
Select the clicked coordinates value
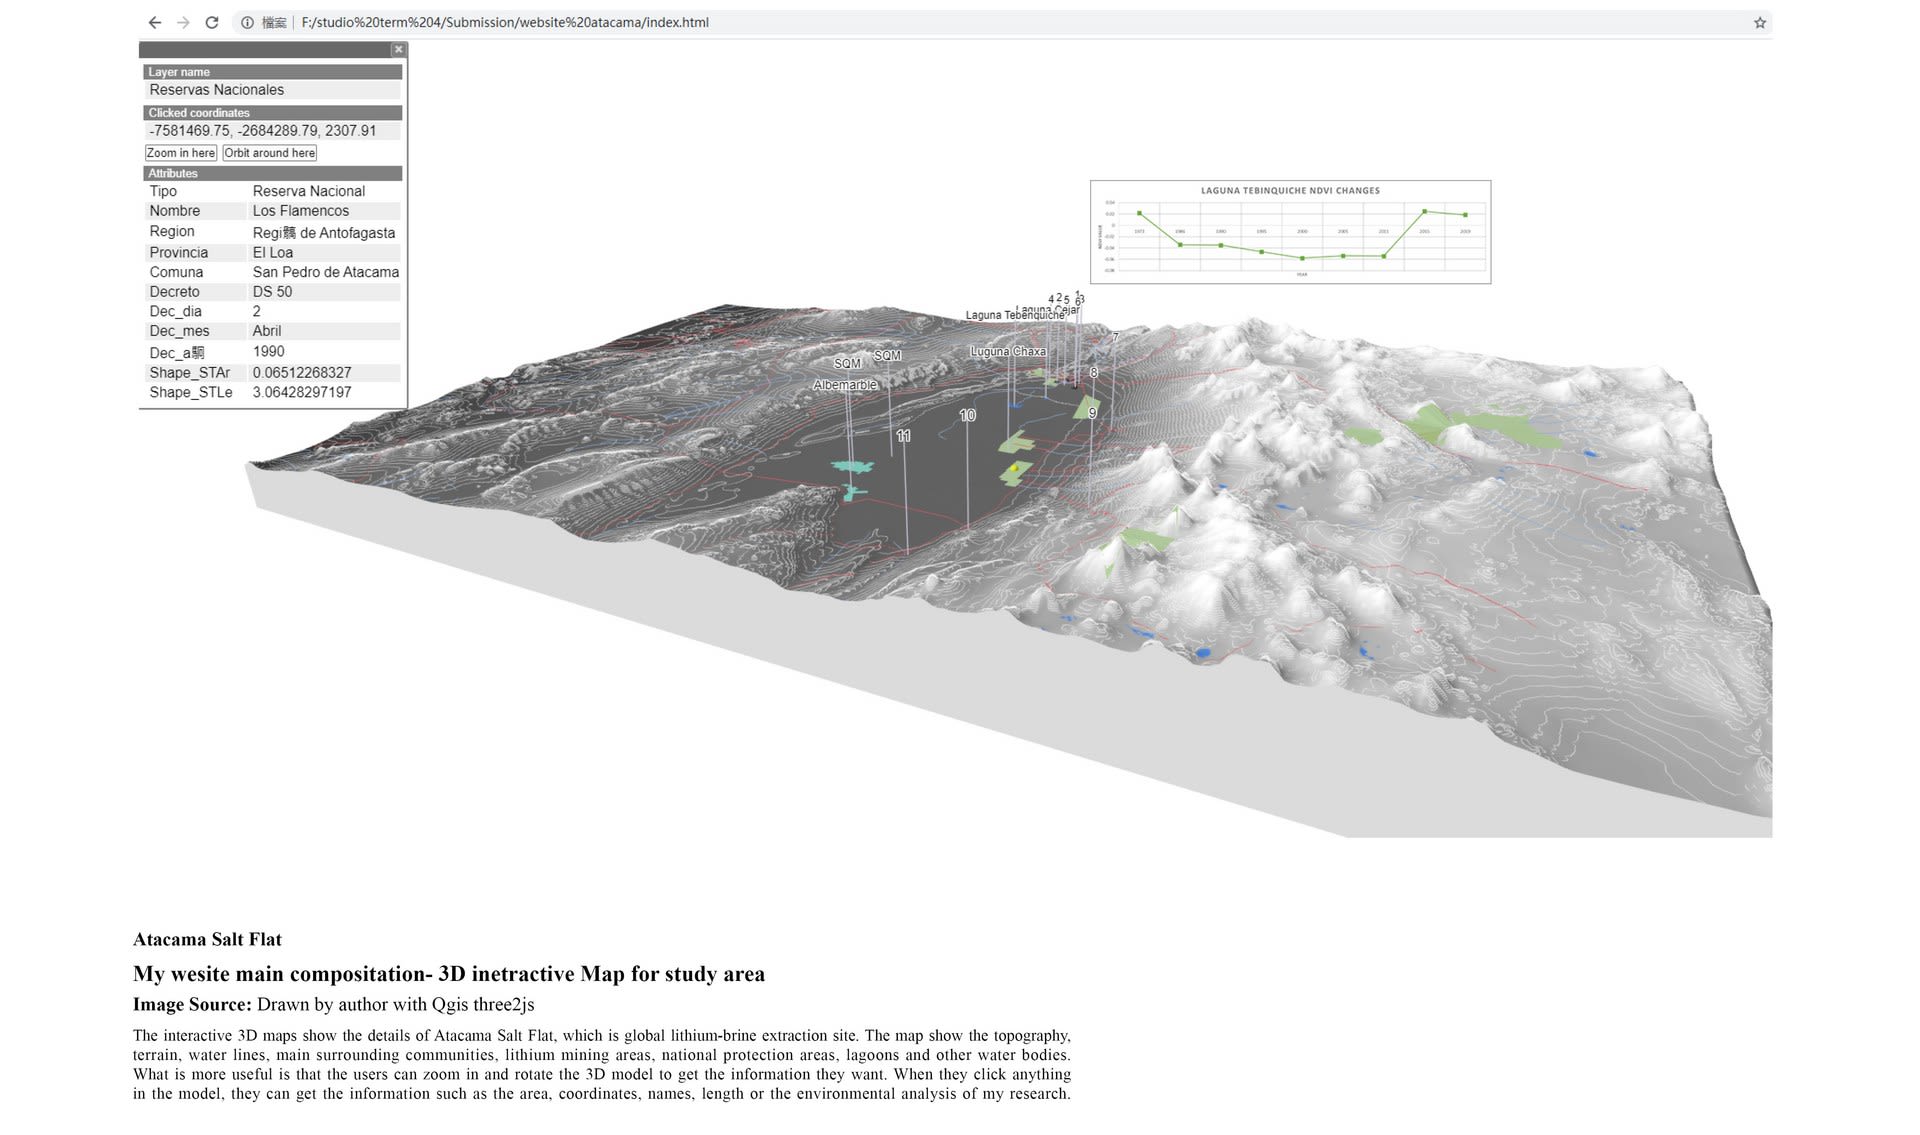(263, 131)
